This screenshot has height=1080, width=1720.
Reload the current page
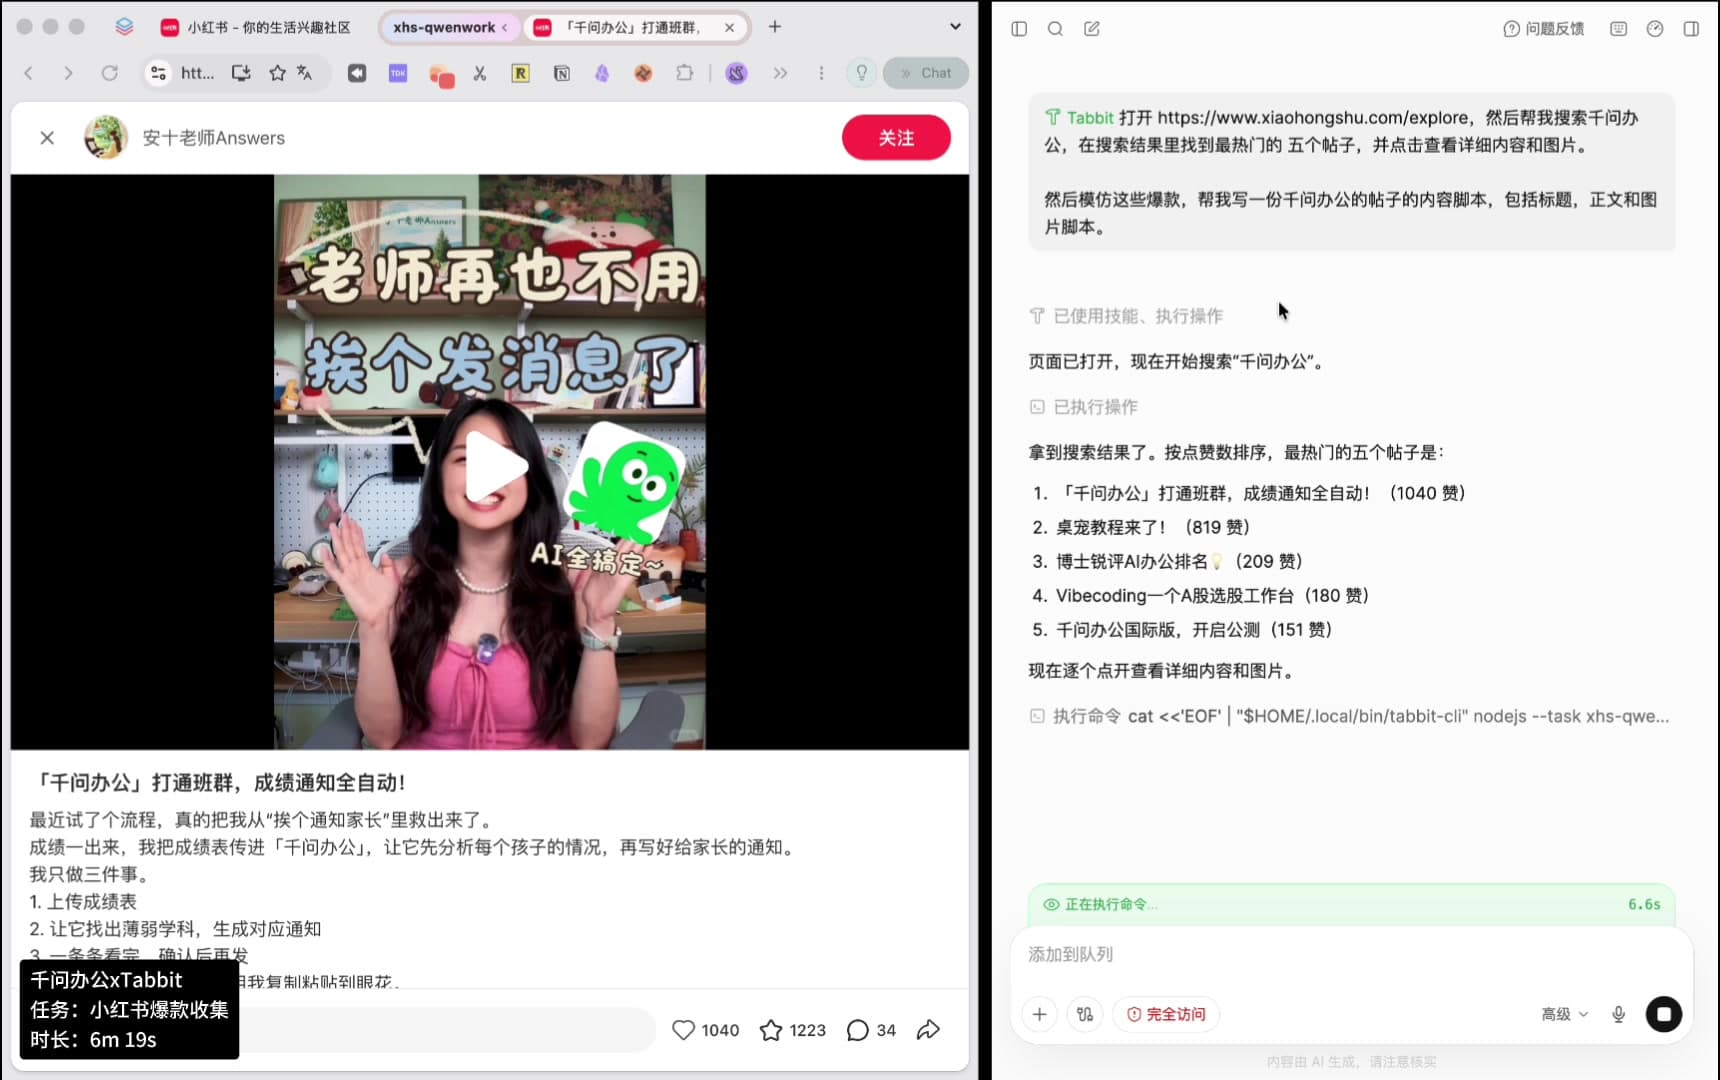(x=110, y=73)
